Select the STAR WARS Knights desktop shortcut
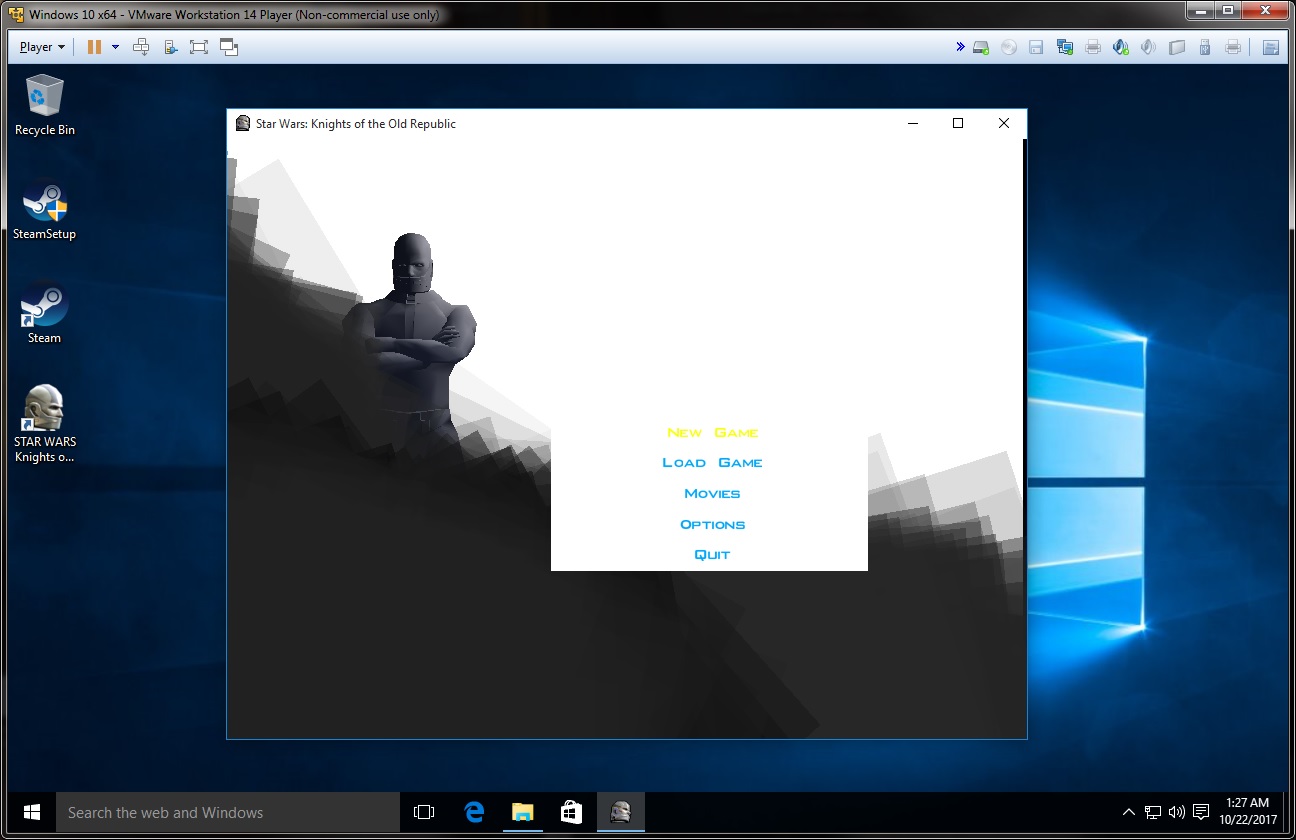This screenshot has width=1296, height=840. [x=45, y=424]
